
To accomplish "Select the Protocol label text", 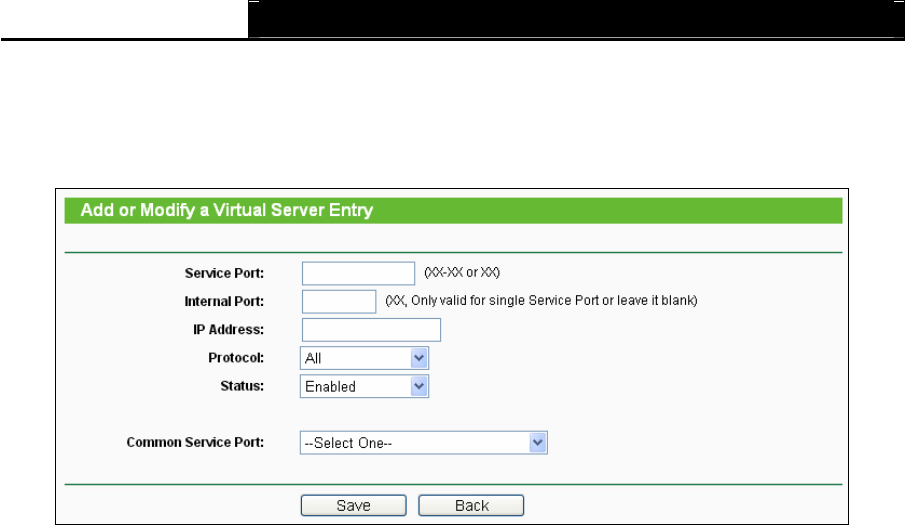I will [x=236, y=358].
